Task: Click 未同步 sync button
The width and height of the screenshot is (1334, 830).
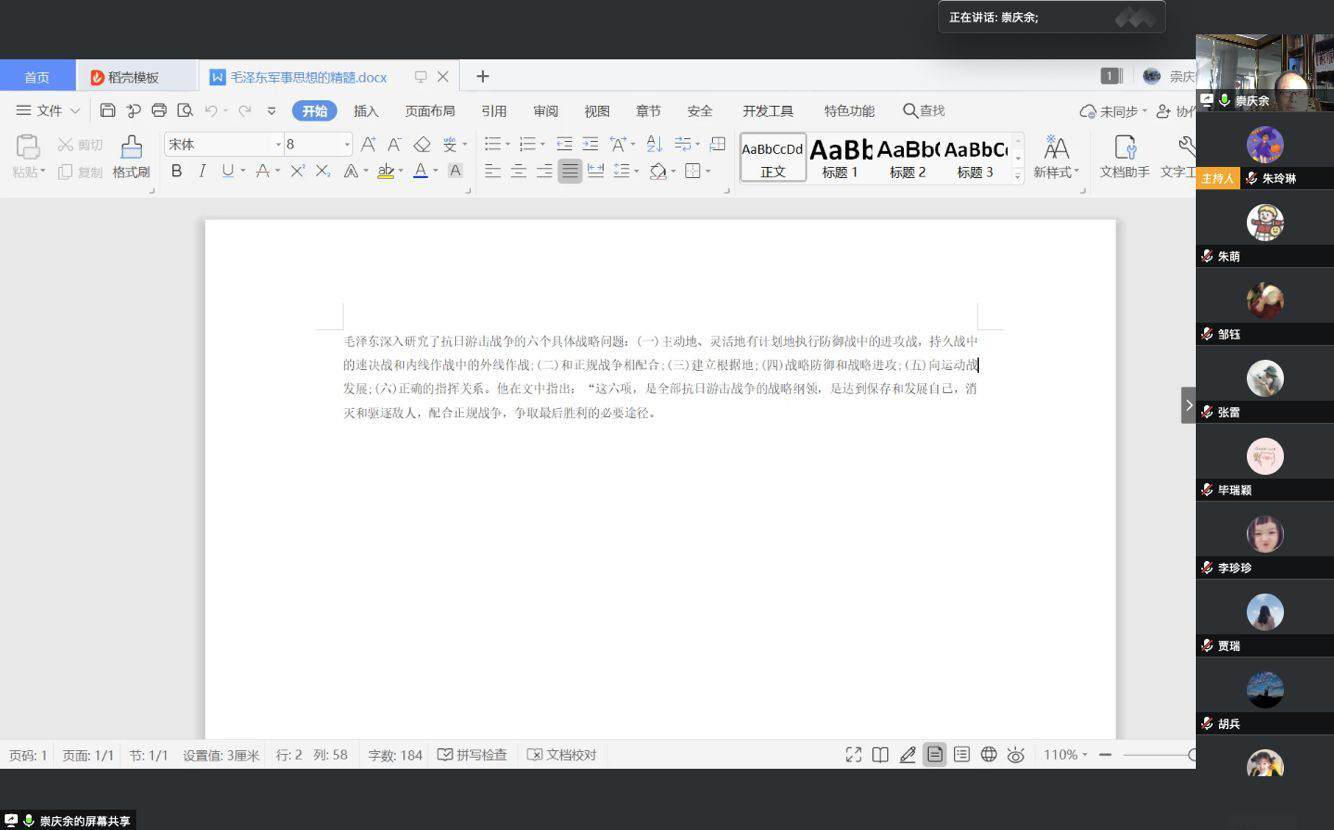Action: point(1113,111)
